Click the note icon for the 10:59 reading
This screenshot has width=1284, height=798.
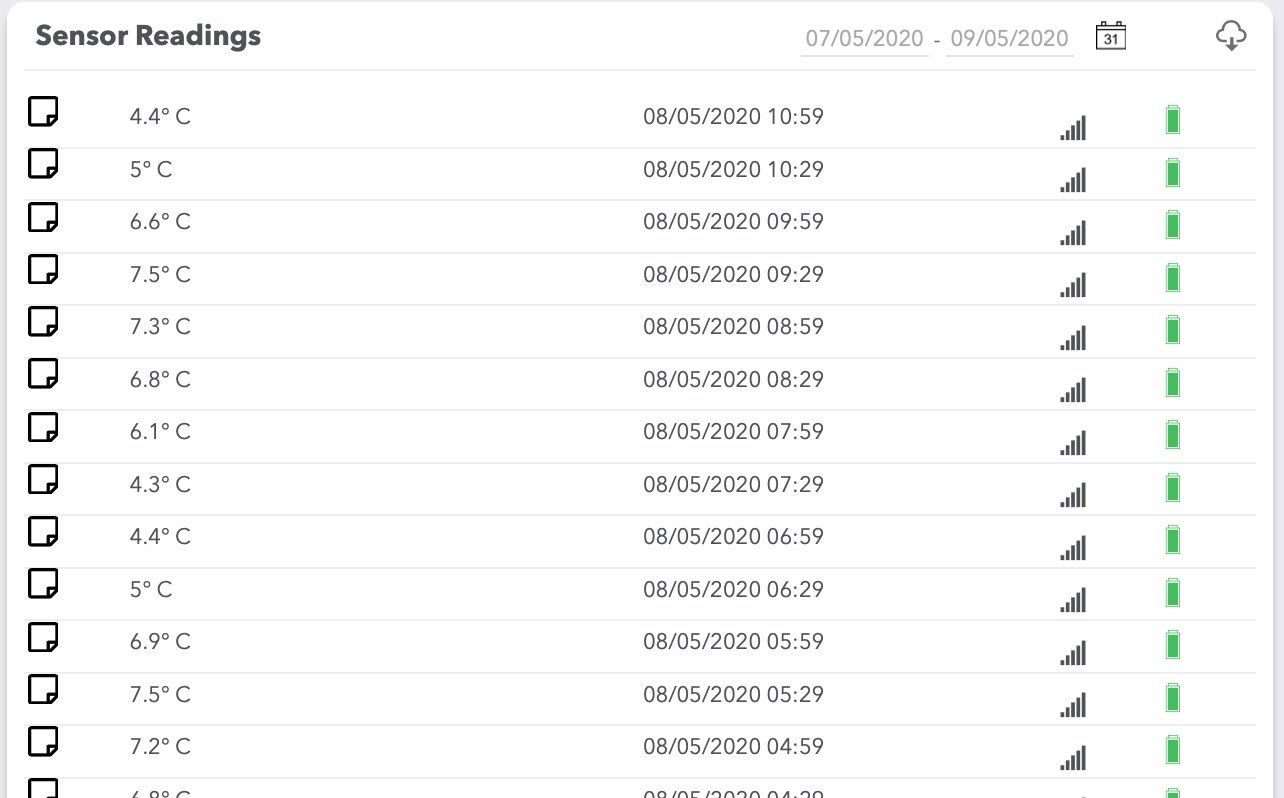(x=43, y=111)
